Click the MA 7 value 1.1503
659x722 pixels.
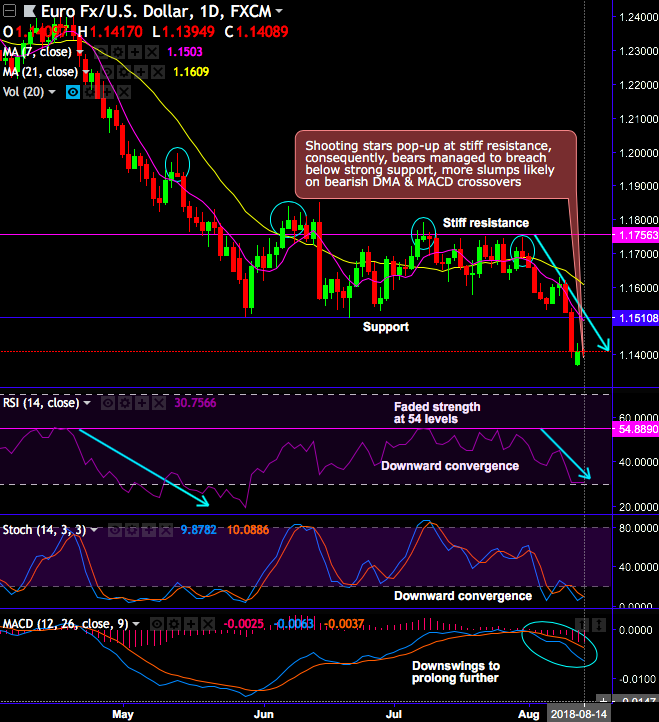(x=185, y=52)
